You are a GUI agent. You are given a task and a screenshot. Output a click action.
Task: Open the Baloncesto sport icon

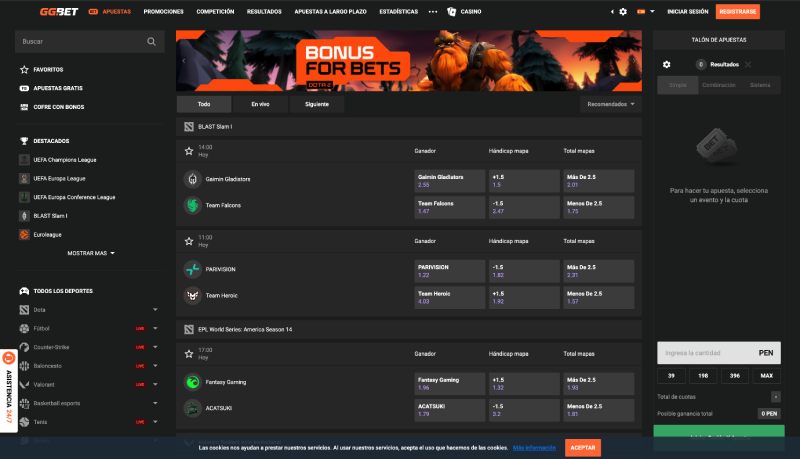24,366
